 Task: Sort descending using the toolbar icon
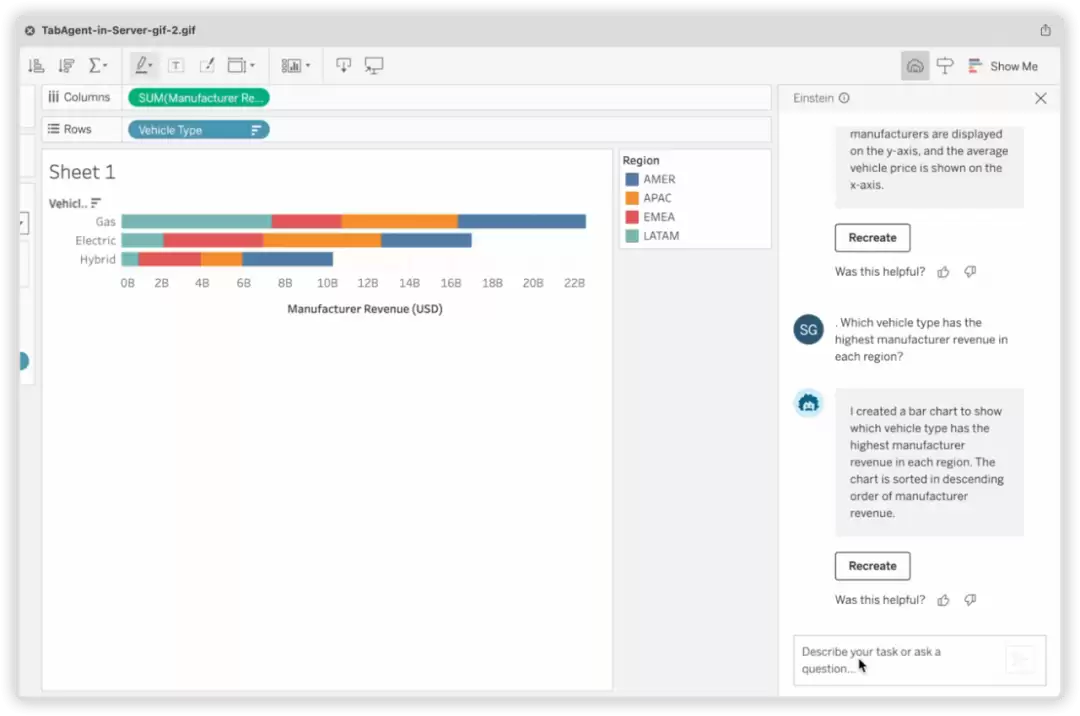(x=66, y=65)
